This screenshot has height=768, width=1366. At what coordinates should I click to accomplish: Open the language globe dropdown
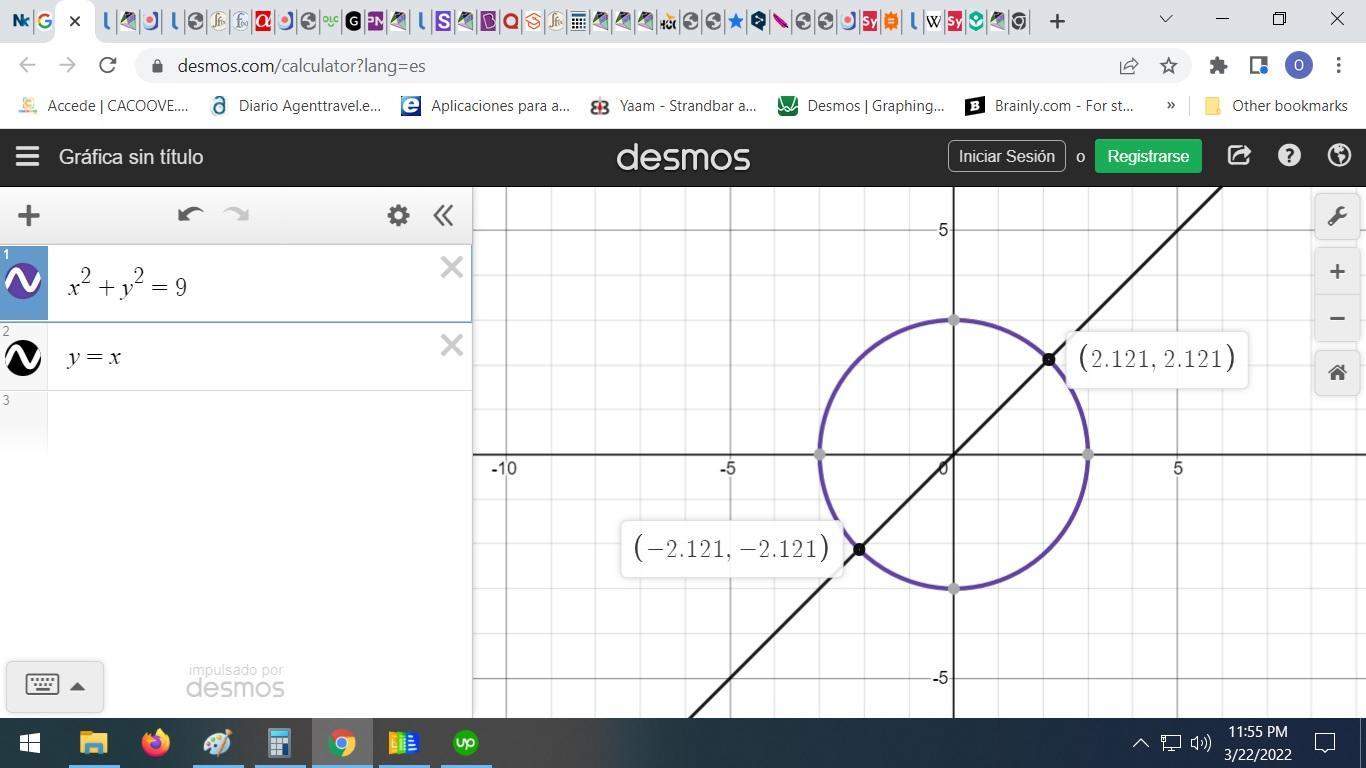(x=1338, y=156)
